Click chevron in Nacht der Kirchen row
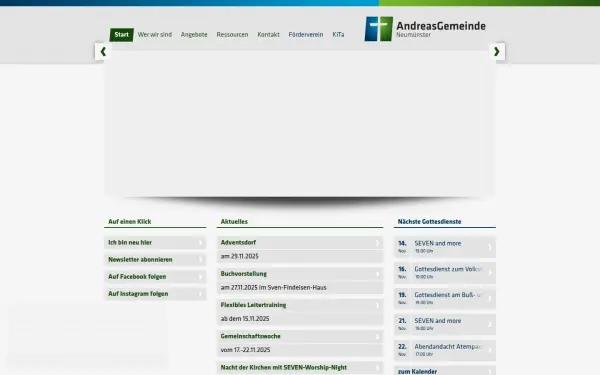This screenshot has height=375, width=600. tap(377, 368)
